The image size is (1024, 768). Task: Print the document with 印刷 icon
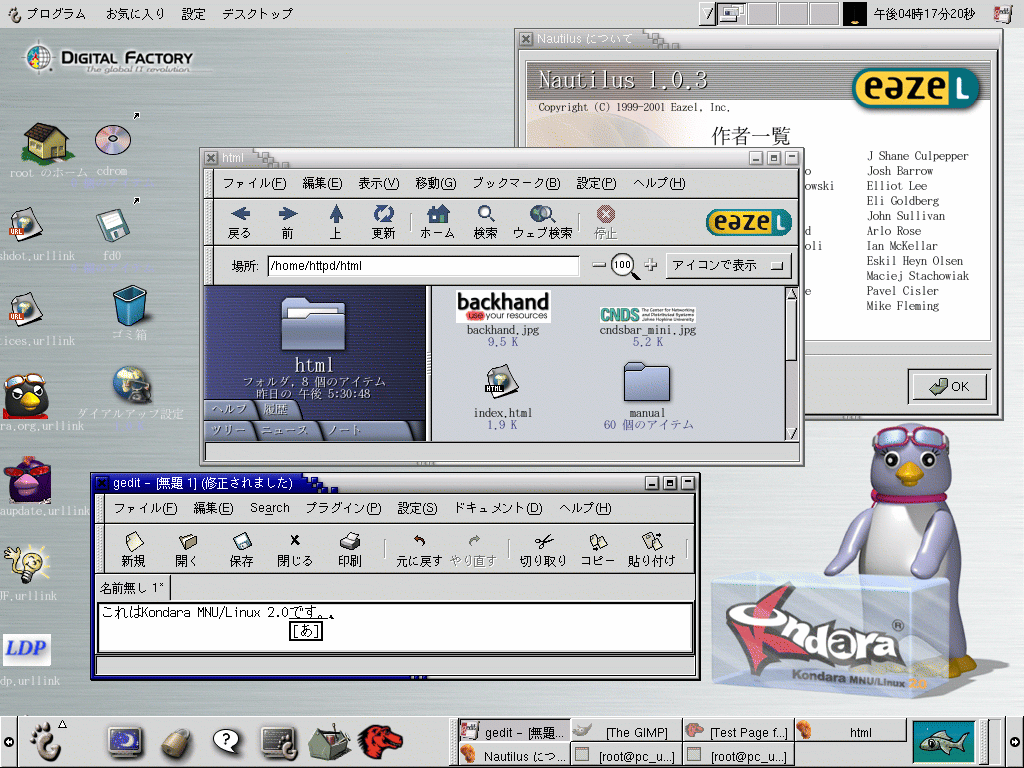[350, 549]
